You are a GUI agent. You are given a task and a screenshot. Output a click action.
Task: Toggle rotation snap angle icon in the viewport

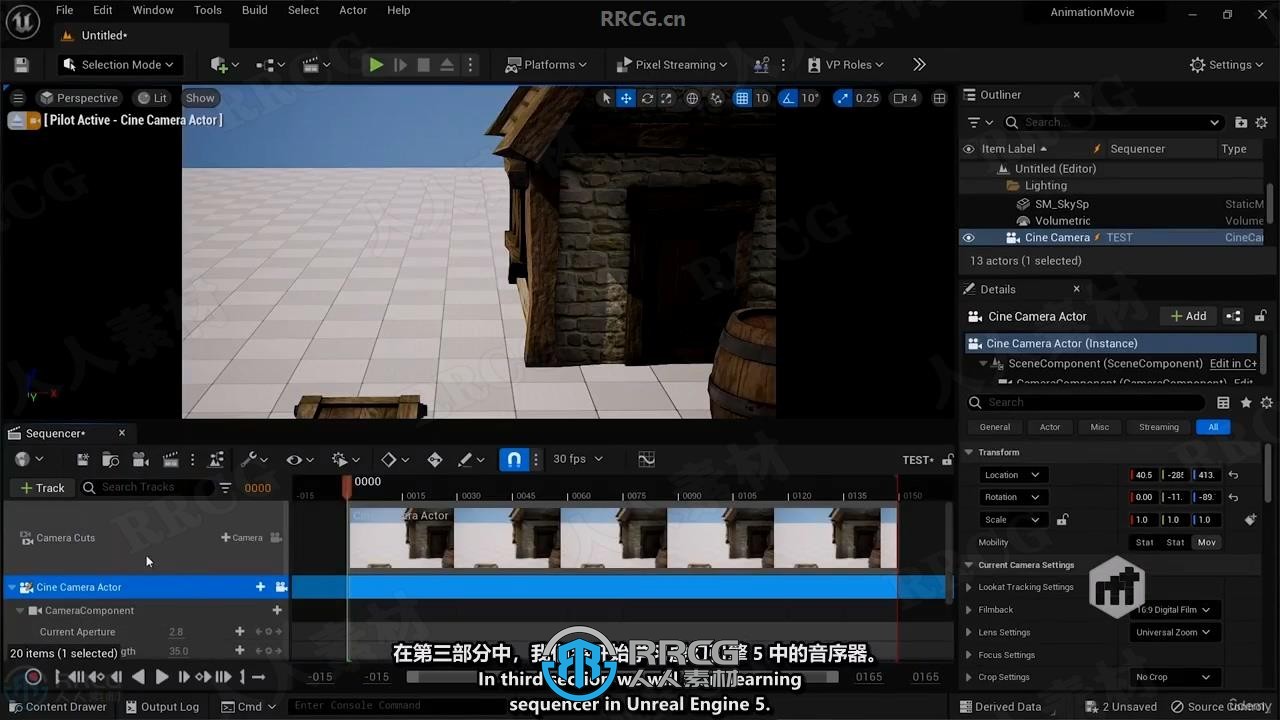click(788, 98)
